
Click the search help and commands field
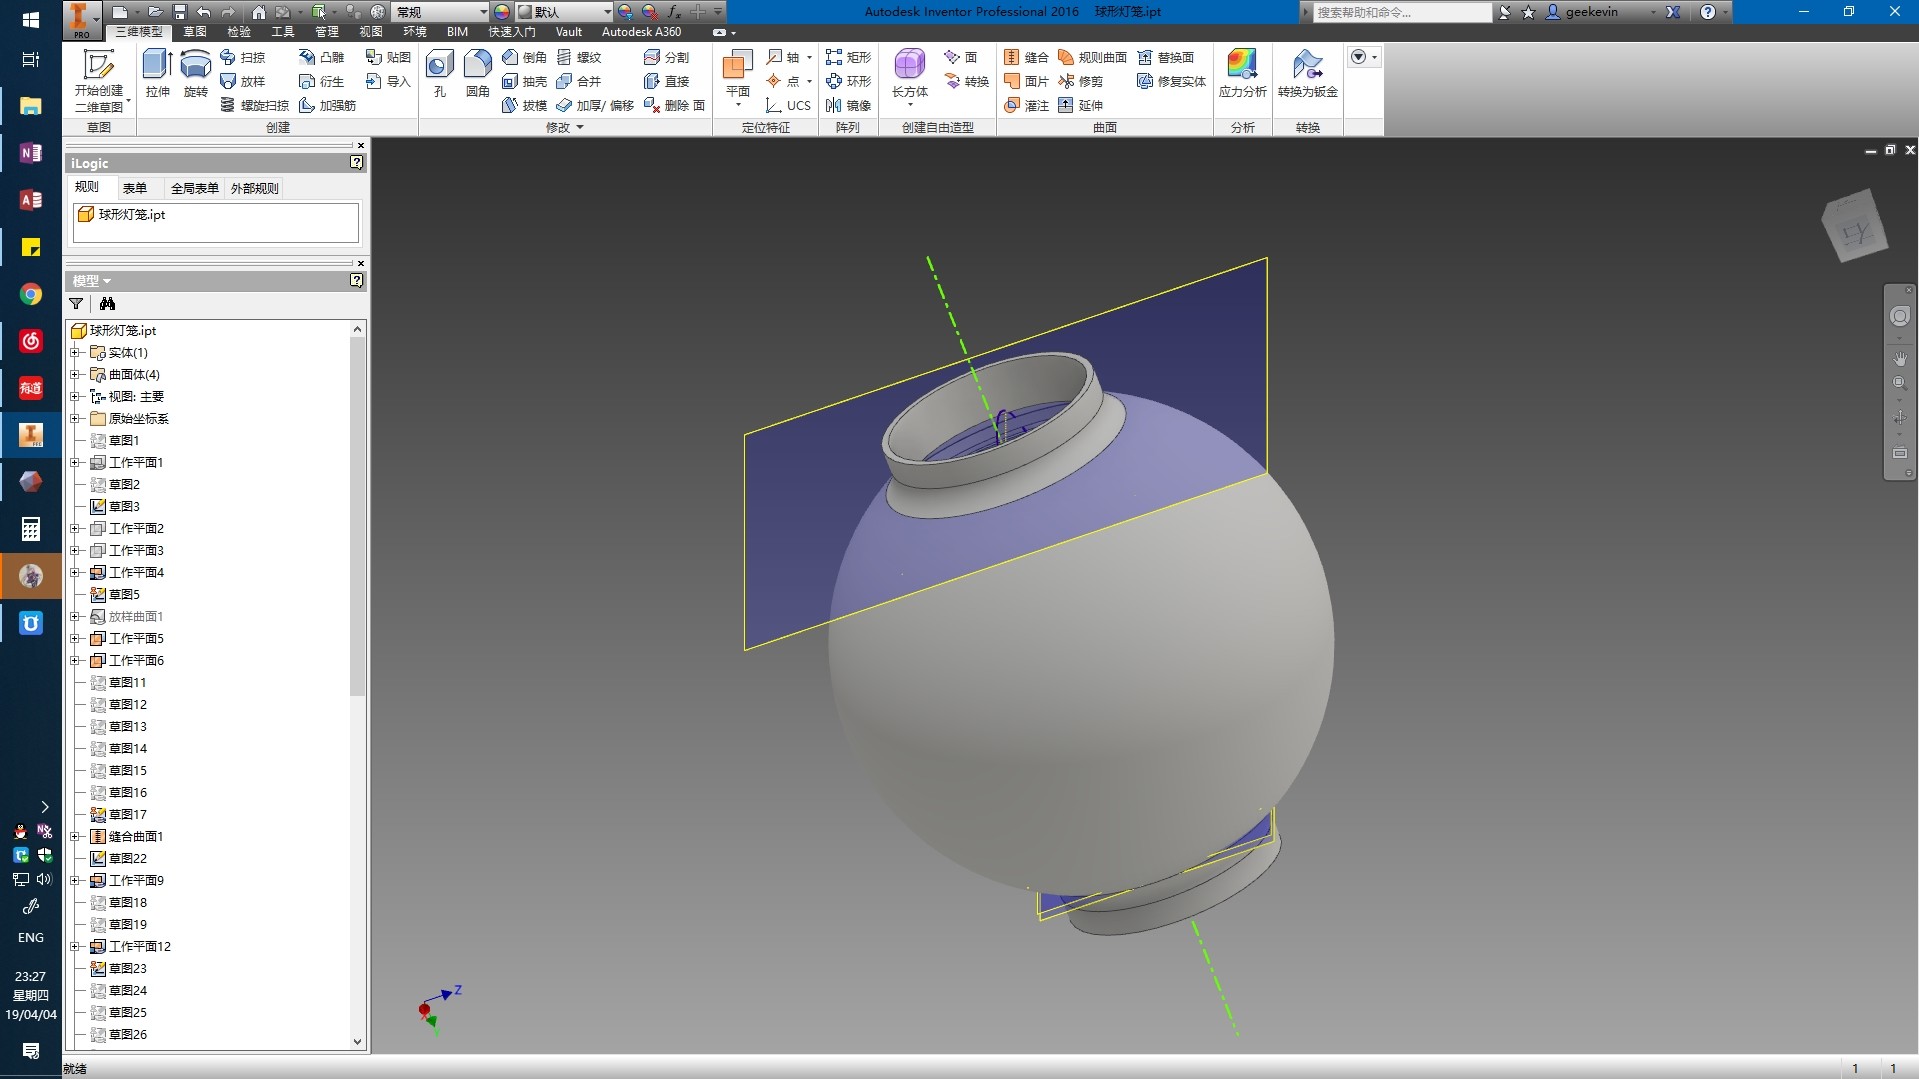click(1400, 12)
